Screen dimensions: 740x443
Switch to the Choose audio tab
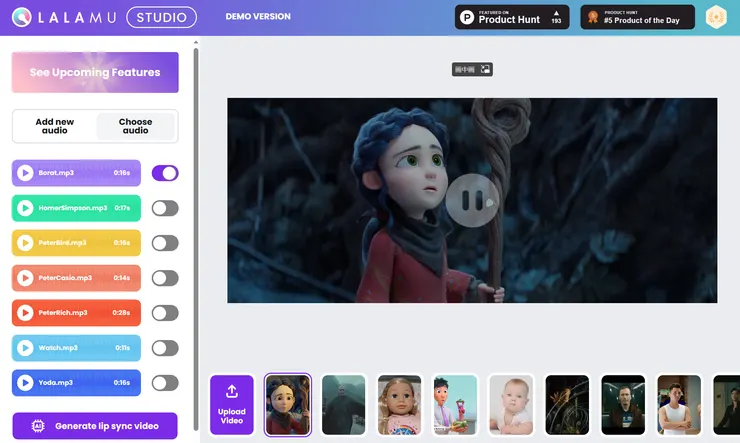click(x=135, y=126)
